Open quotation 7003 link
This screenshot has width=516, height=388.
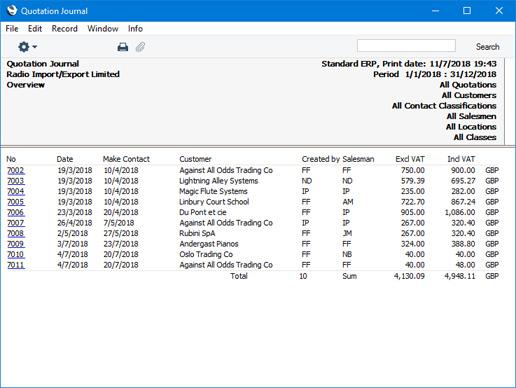pos(16,181)
